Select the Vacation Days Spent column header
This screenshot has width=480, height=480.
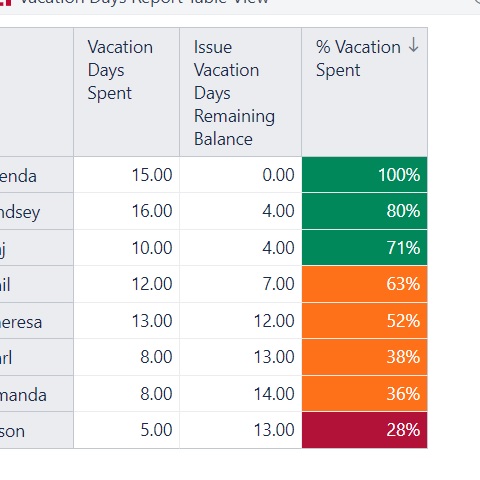coord(127,92)
